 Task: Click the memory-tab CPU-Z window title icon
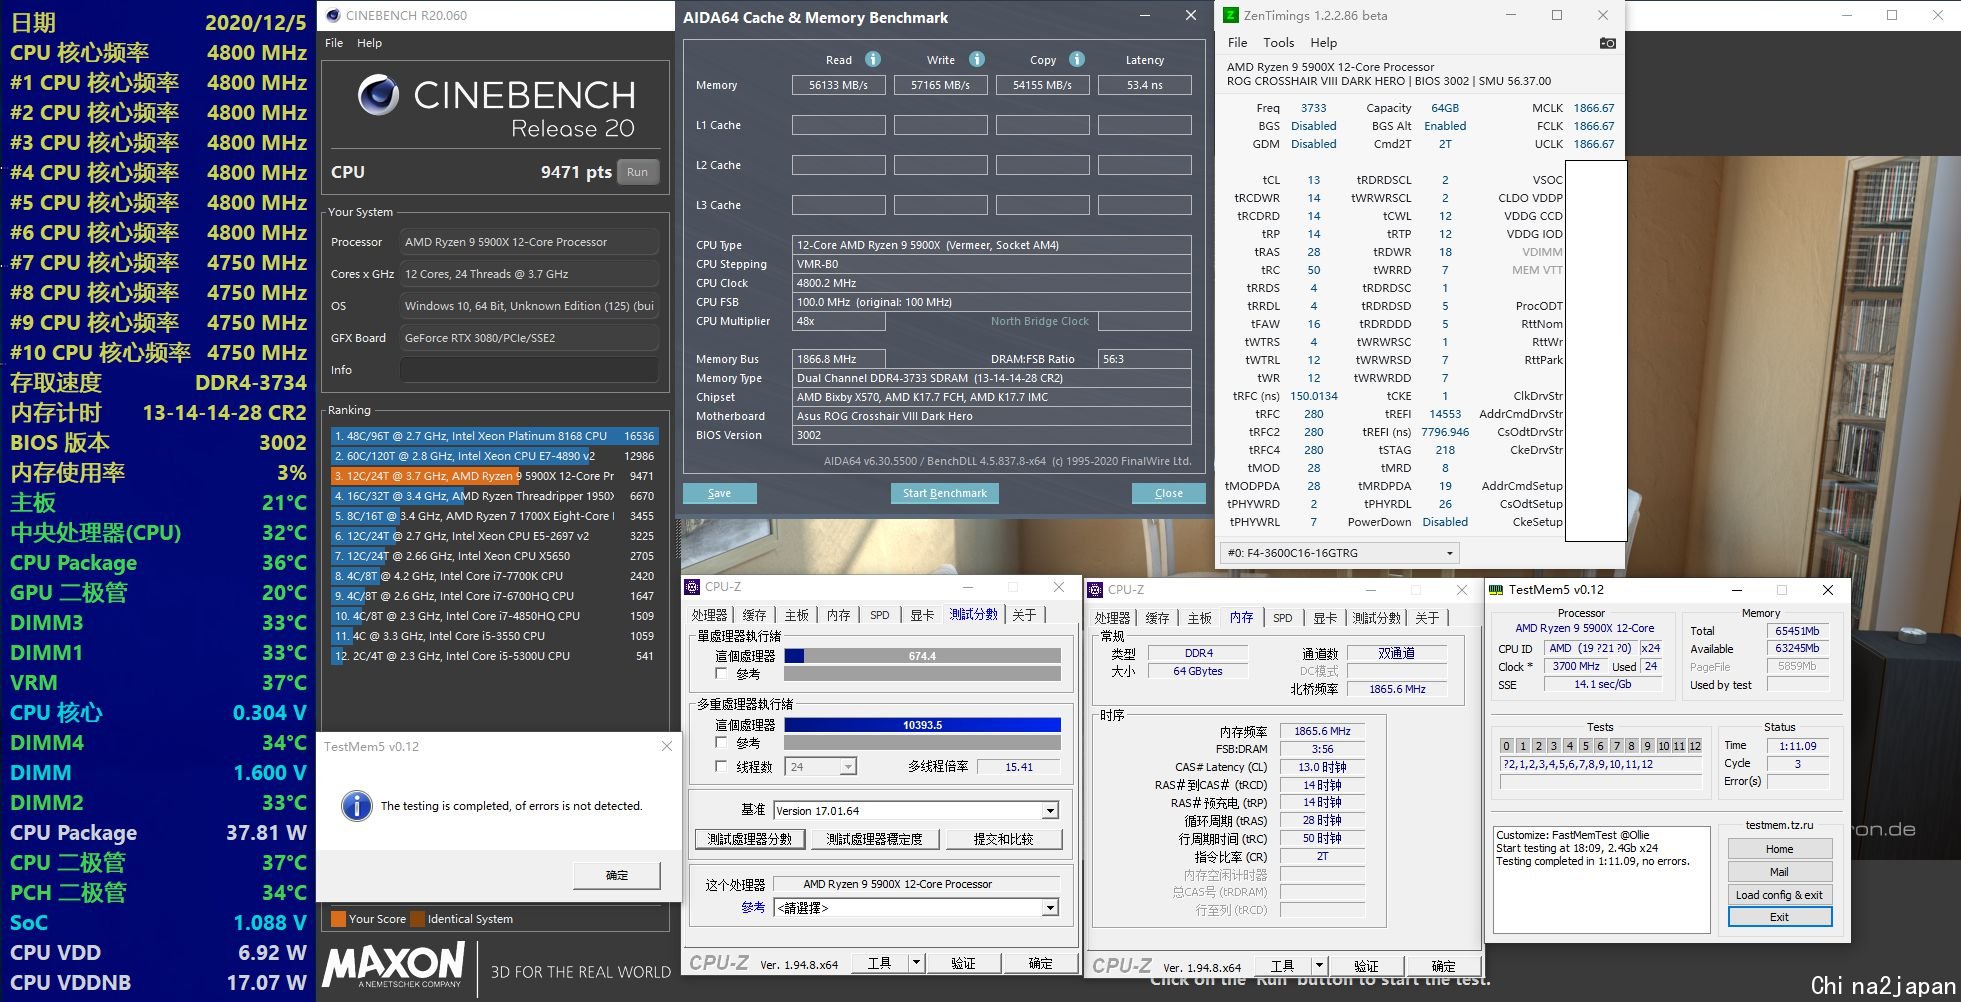click(x=1095, y=590)
